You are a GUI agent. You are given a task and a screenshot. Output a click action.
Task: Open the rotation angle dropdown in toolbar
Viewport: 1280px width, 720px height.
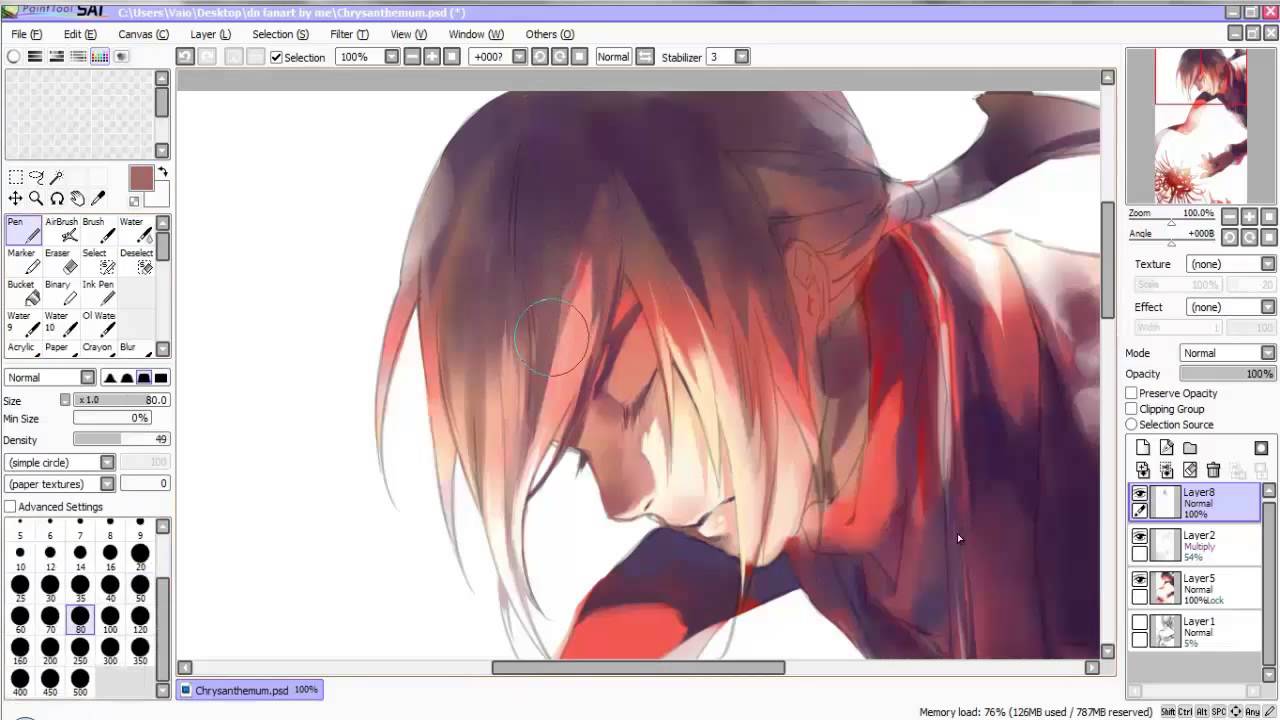point(519,57)
